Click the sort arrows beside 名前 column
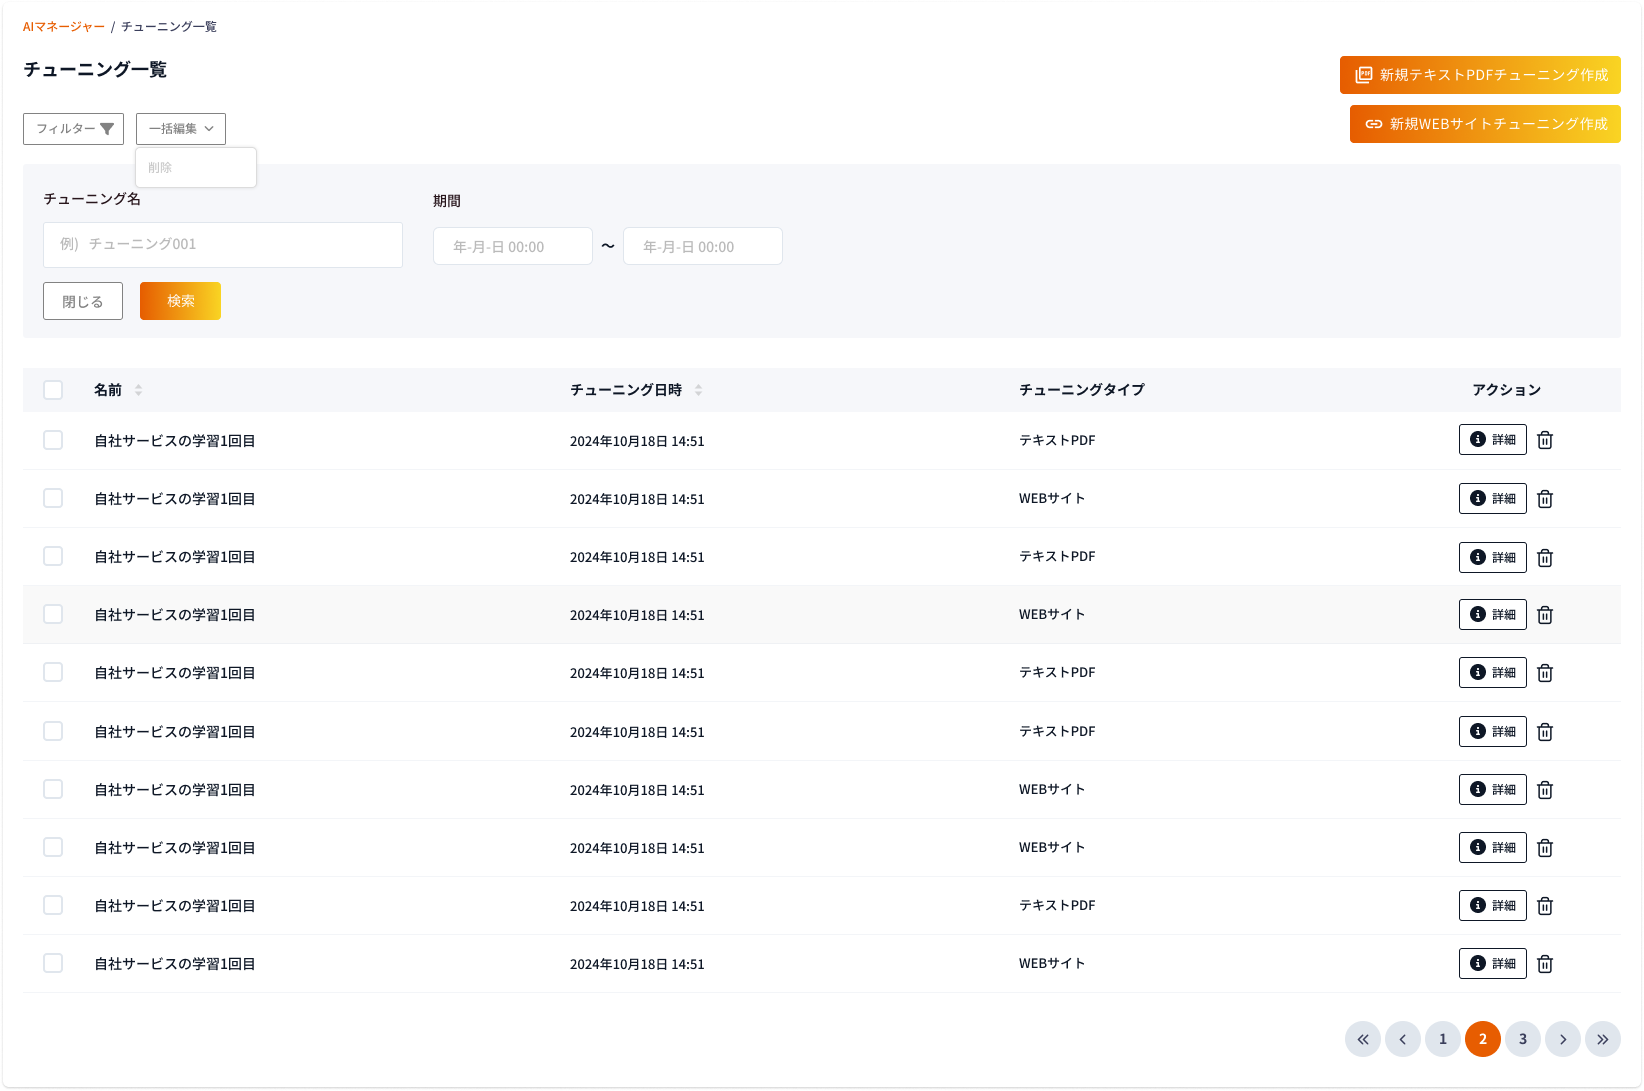This screenshot has height=1091, width=1644. 138,390
